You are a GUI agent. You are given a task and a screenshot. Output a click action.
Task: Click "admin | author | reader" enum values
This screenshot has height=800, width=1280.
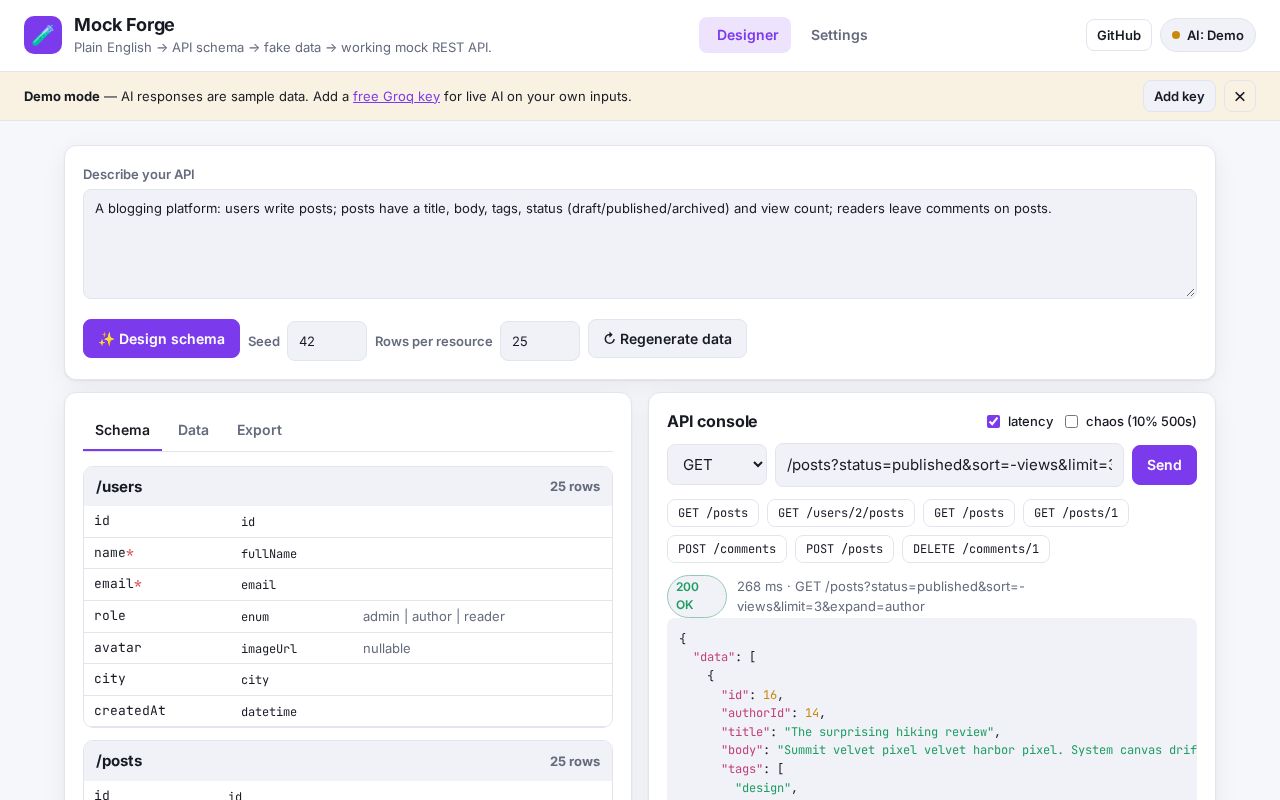click(434, 617)
